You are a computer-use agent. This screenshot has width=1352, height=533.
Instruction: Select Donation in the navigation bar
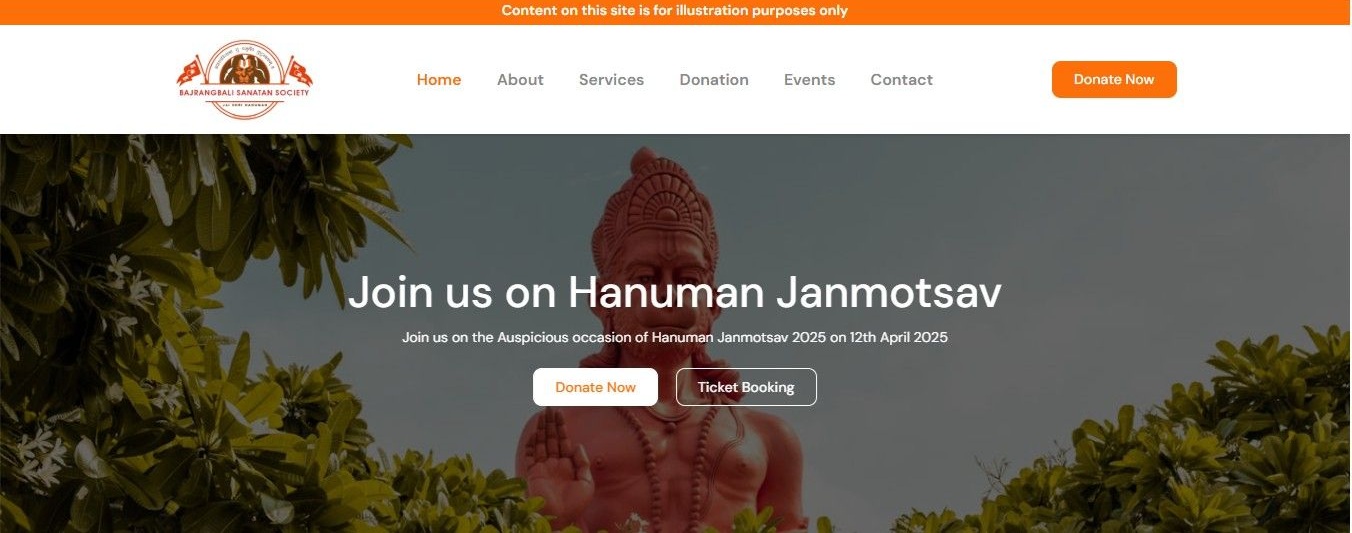(x=714, y=80)
